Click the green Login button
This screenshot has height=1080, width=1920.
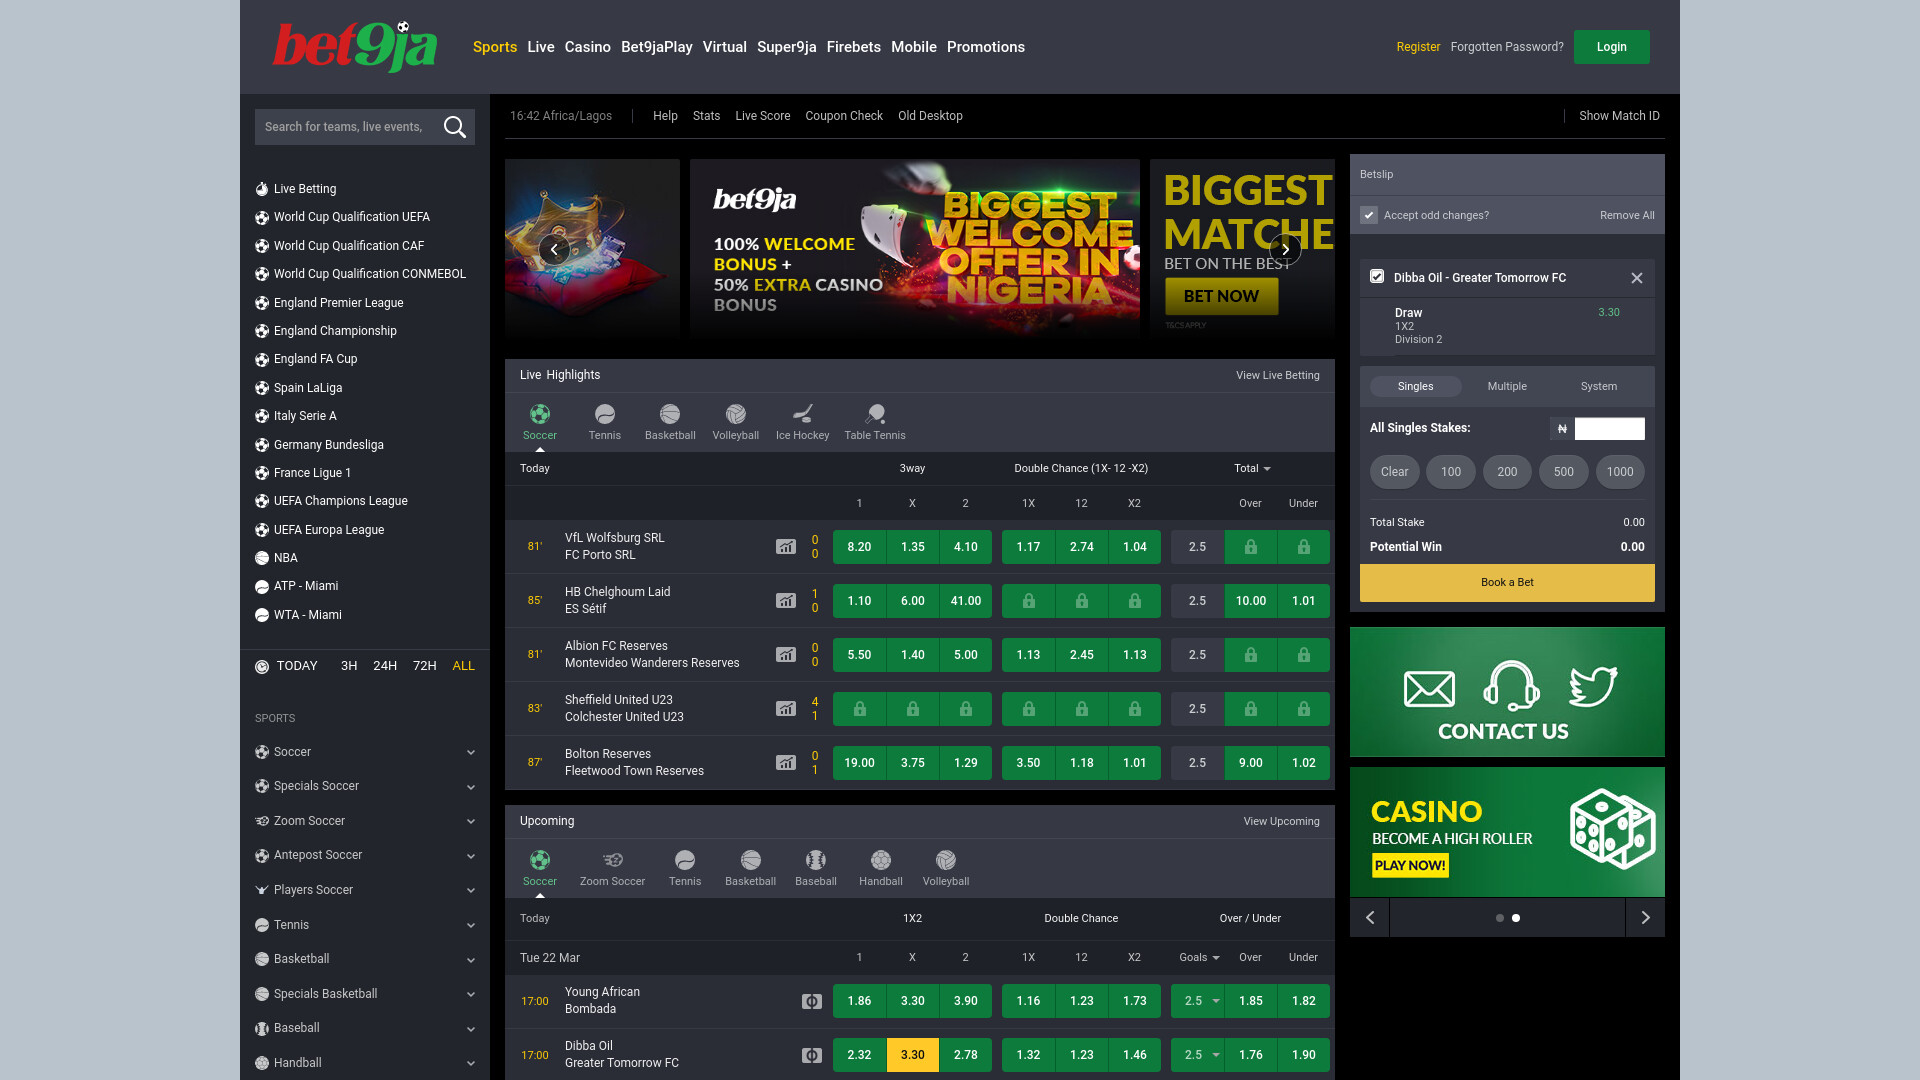pyautogui.click(x=1611, y=47)
